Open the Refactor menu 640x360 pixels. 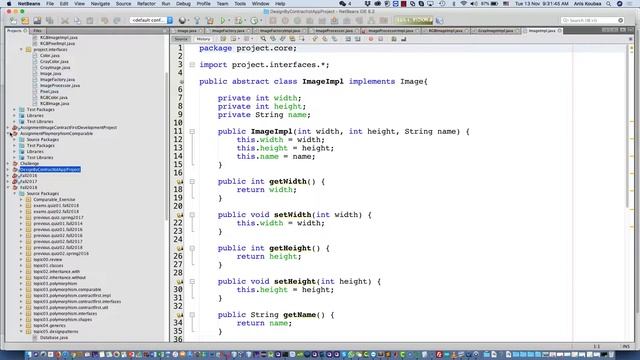[146, 4]
